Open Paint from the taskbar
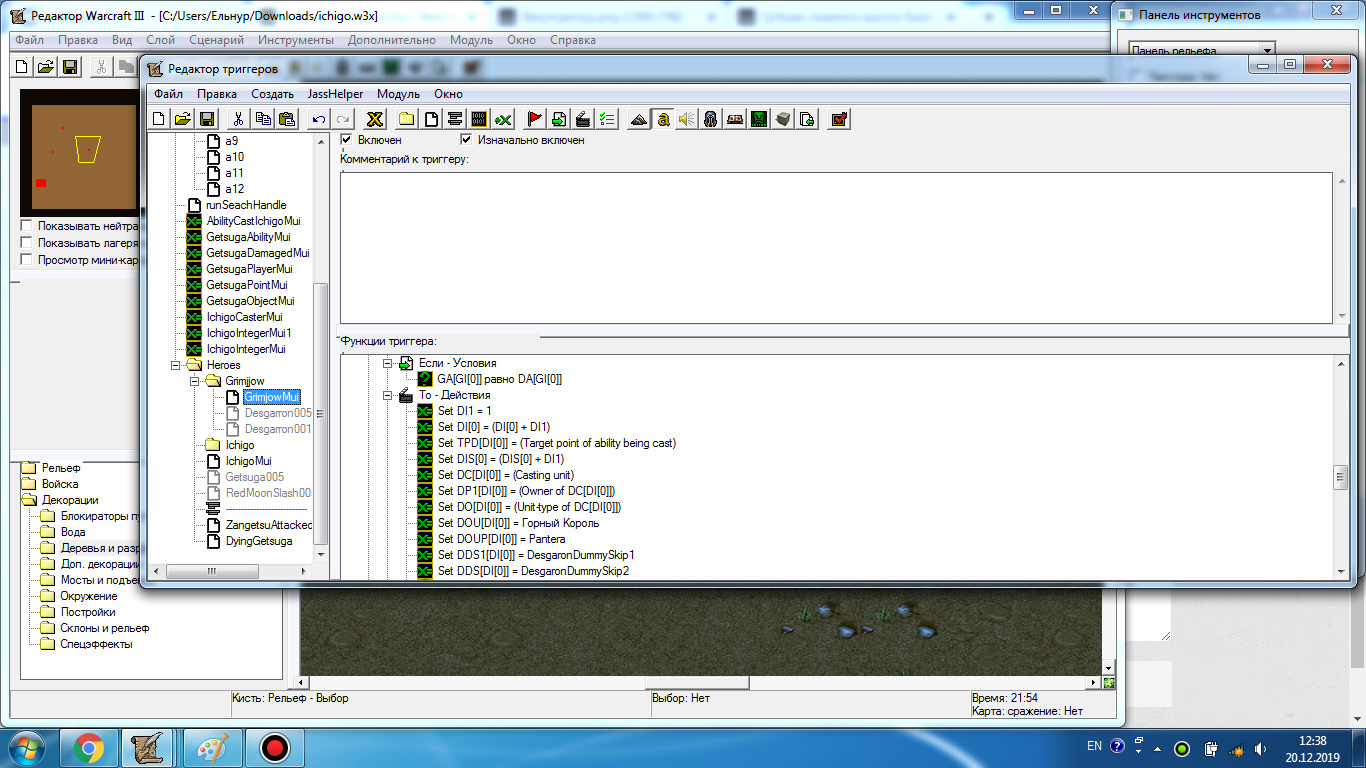Viewport: 1366px width, 768px height. click(x=212, y=748)
